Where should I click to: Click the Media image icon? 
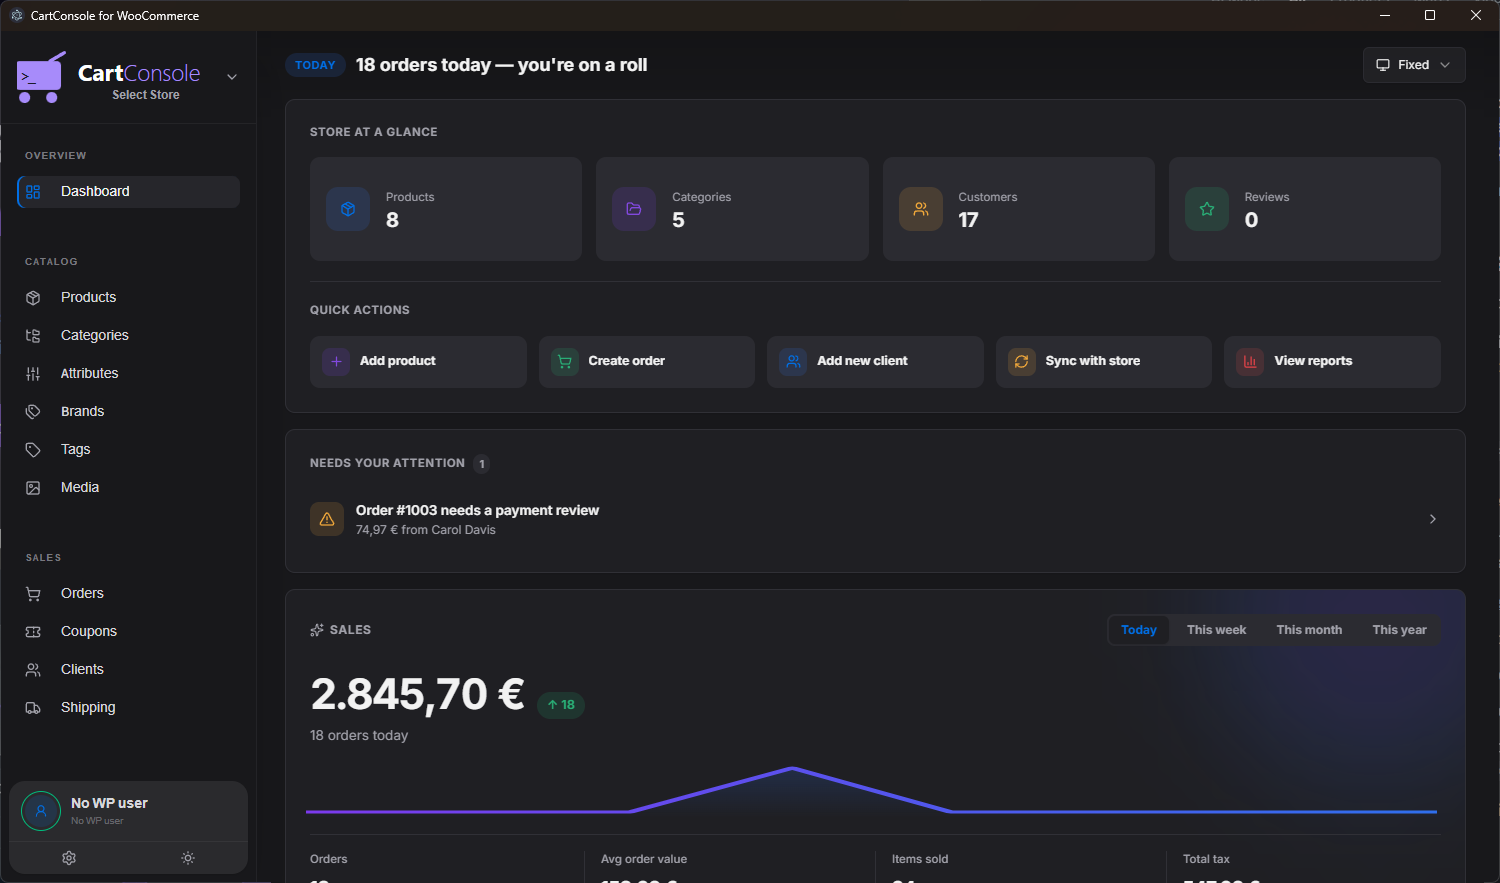(33, 488)
